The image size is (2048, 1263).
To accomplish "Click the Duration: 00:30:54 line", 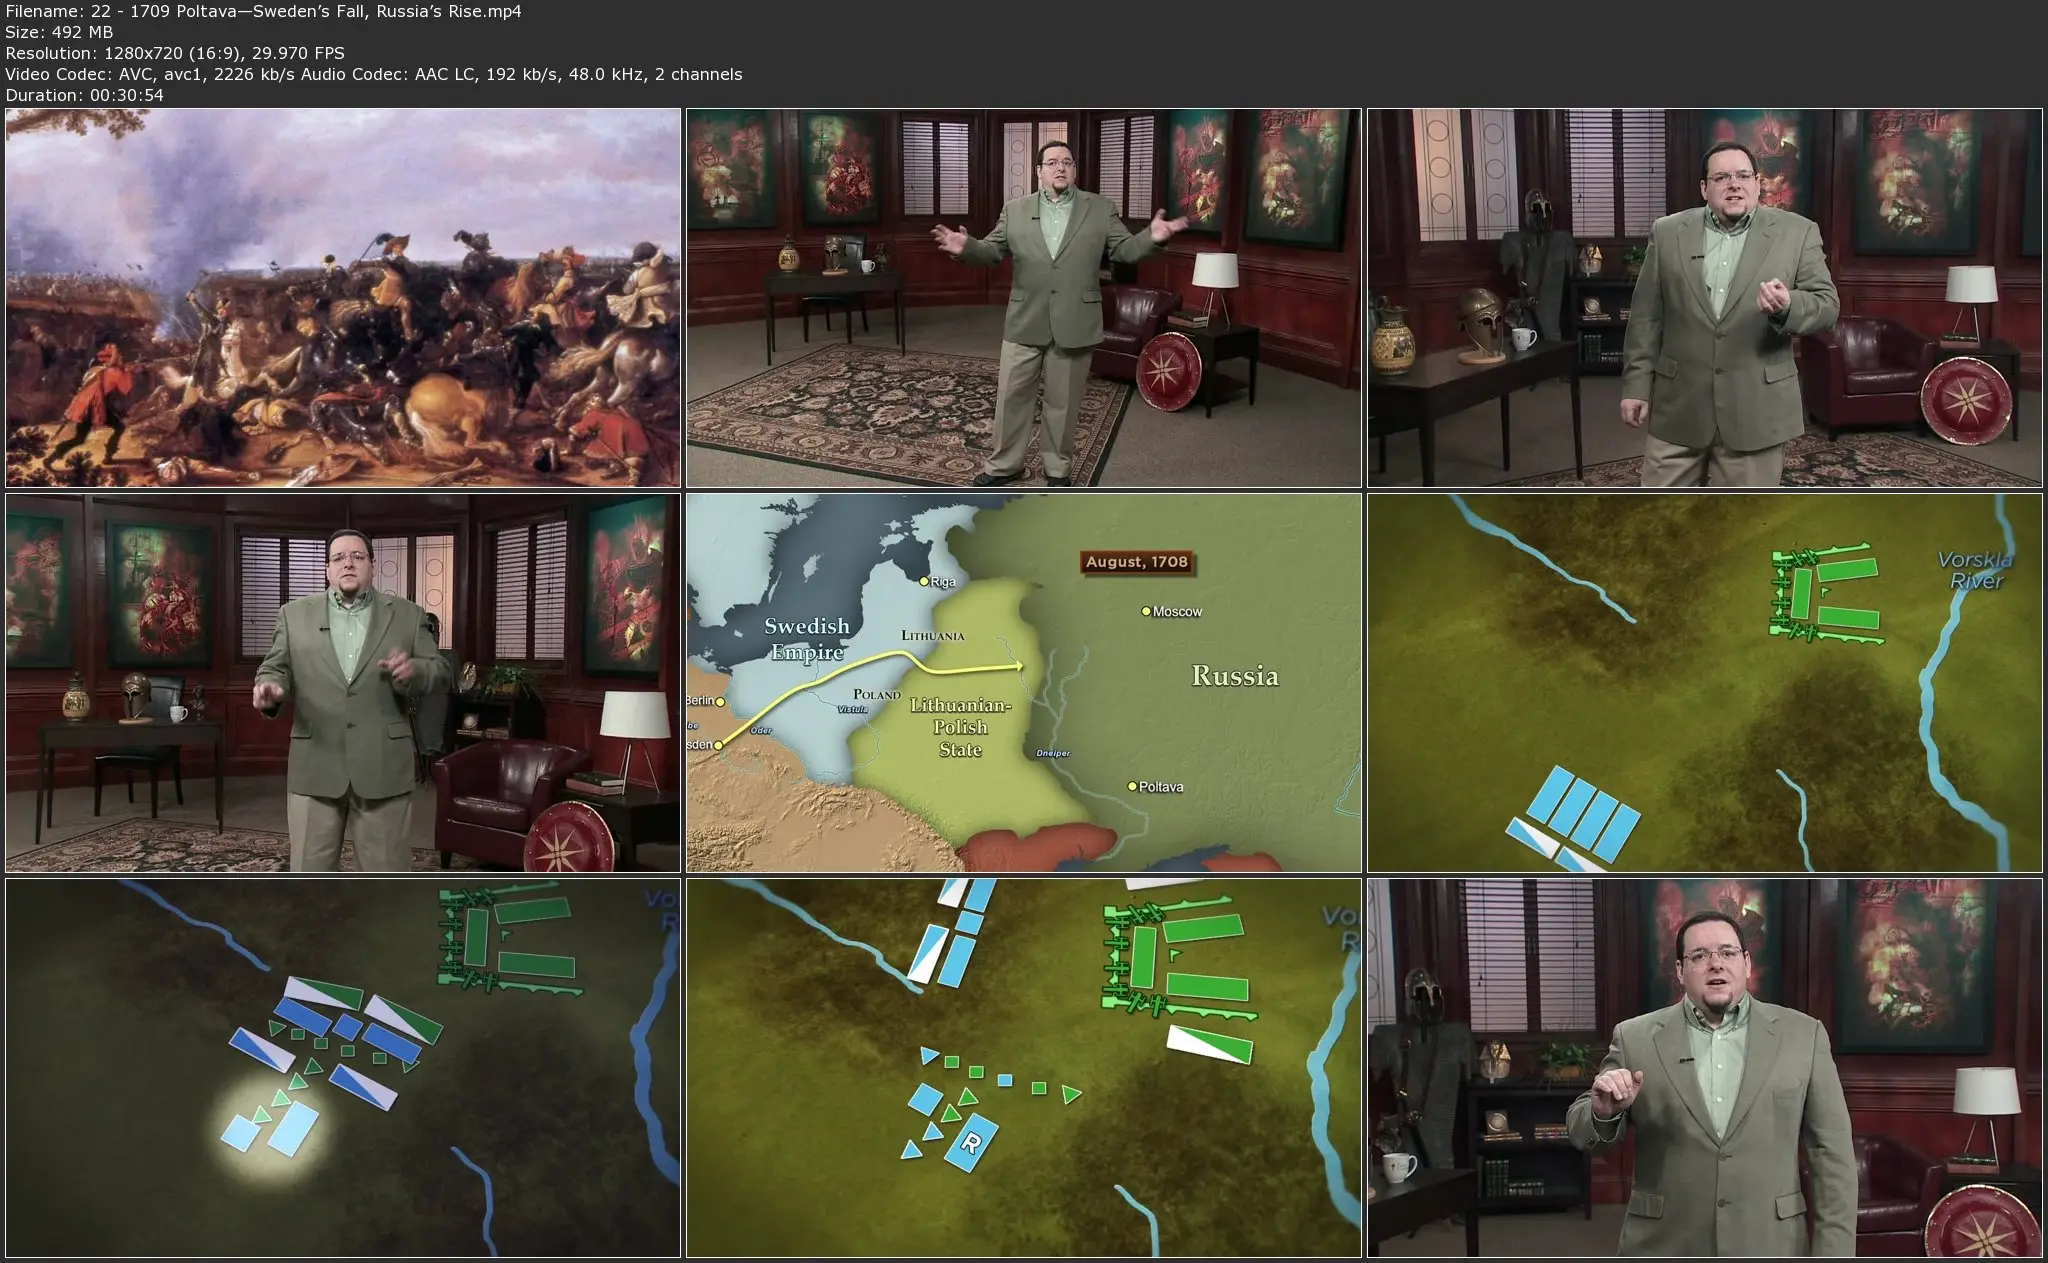I will (x=85, y=95).
